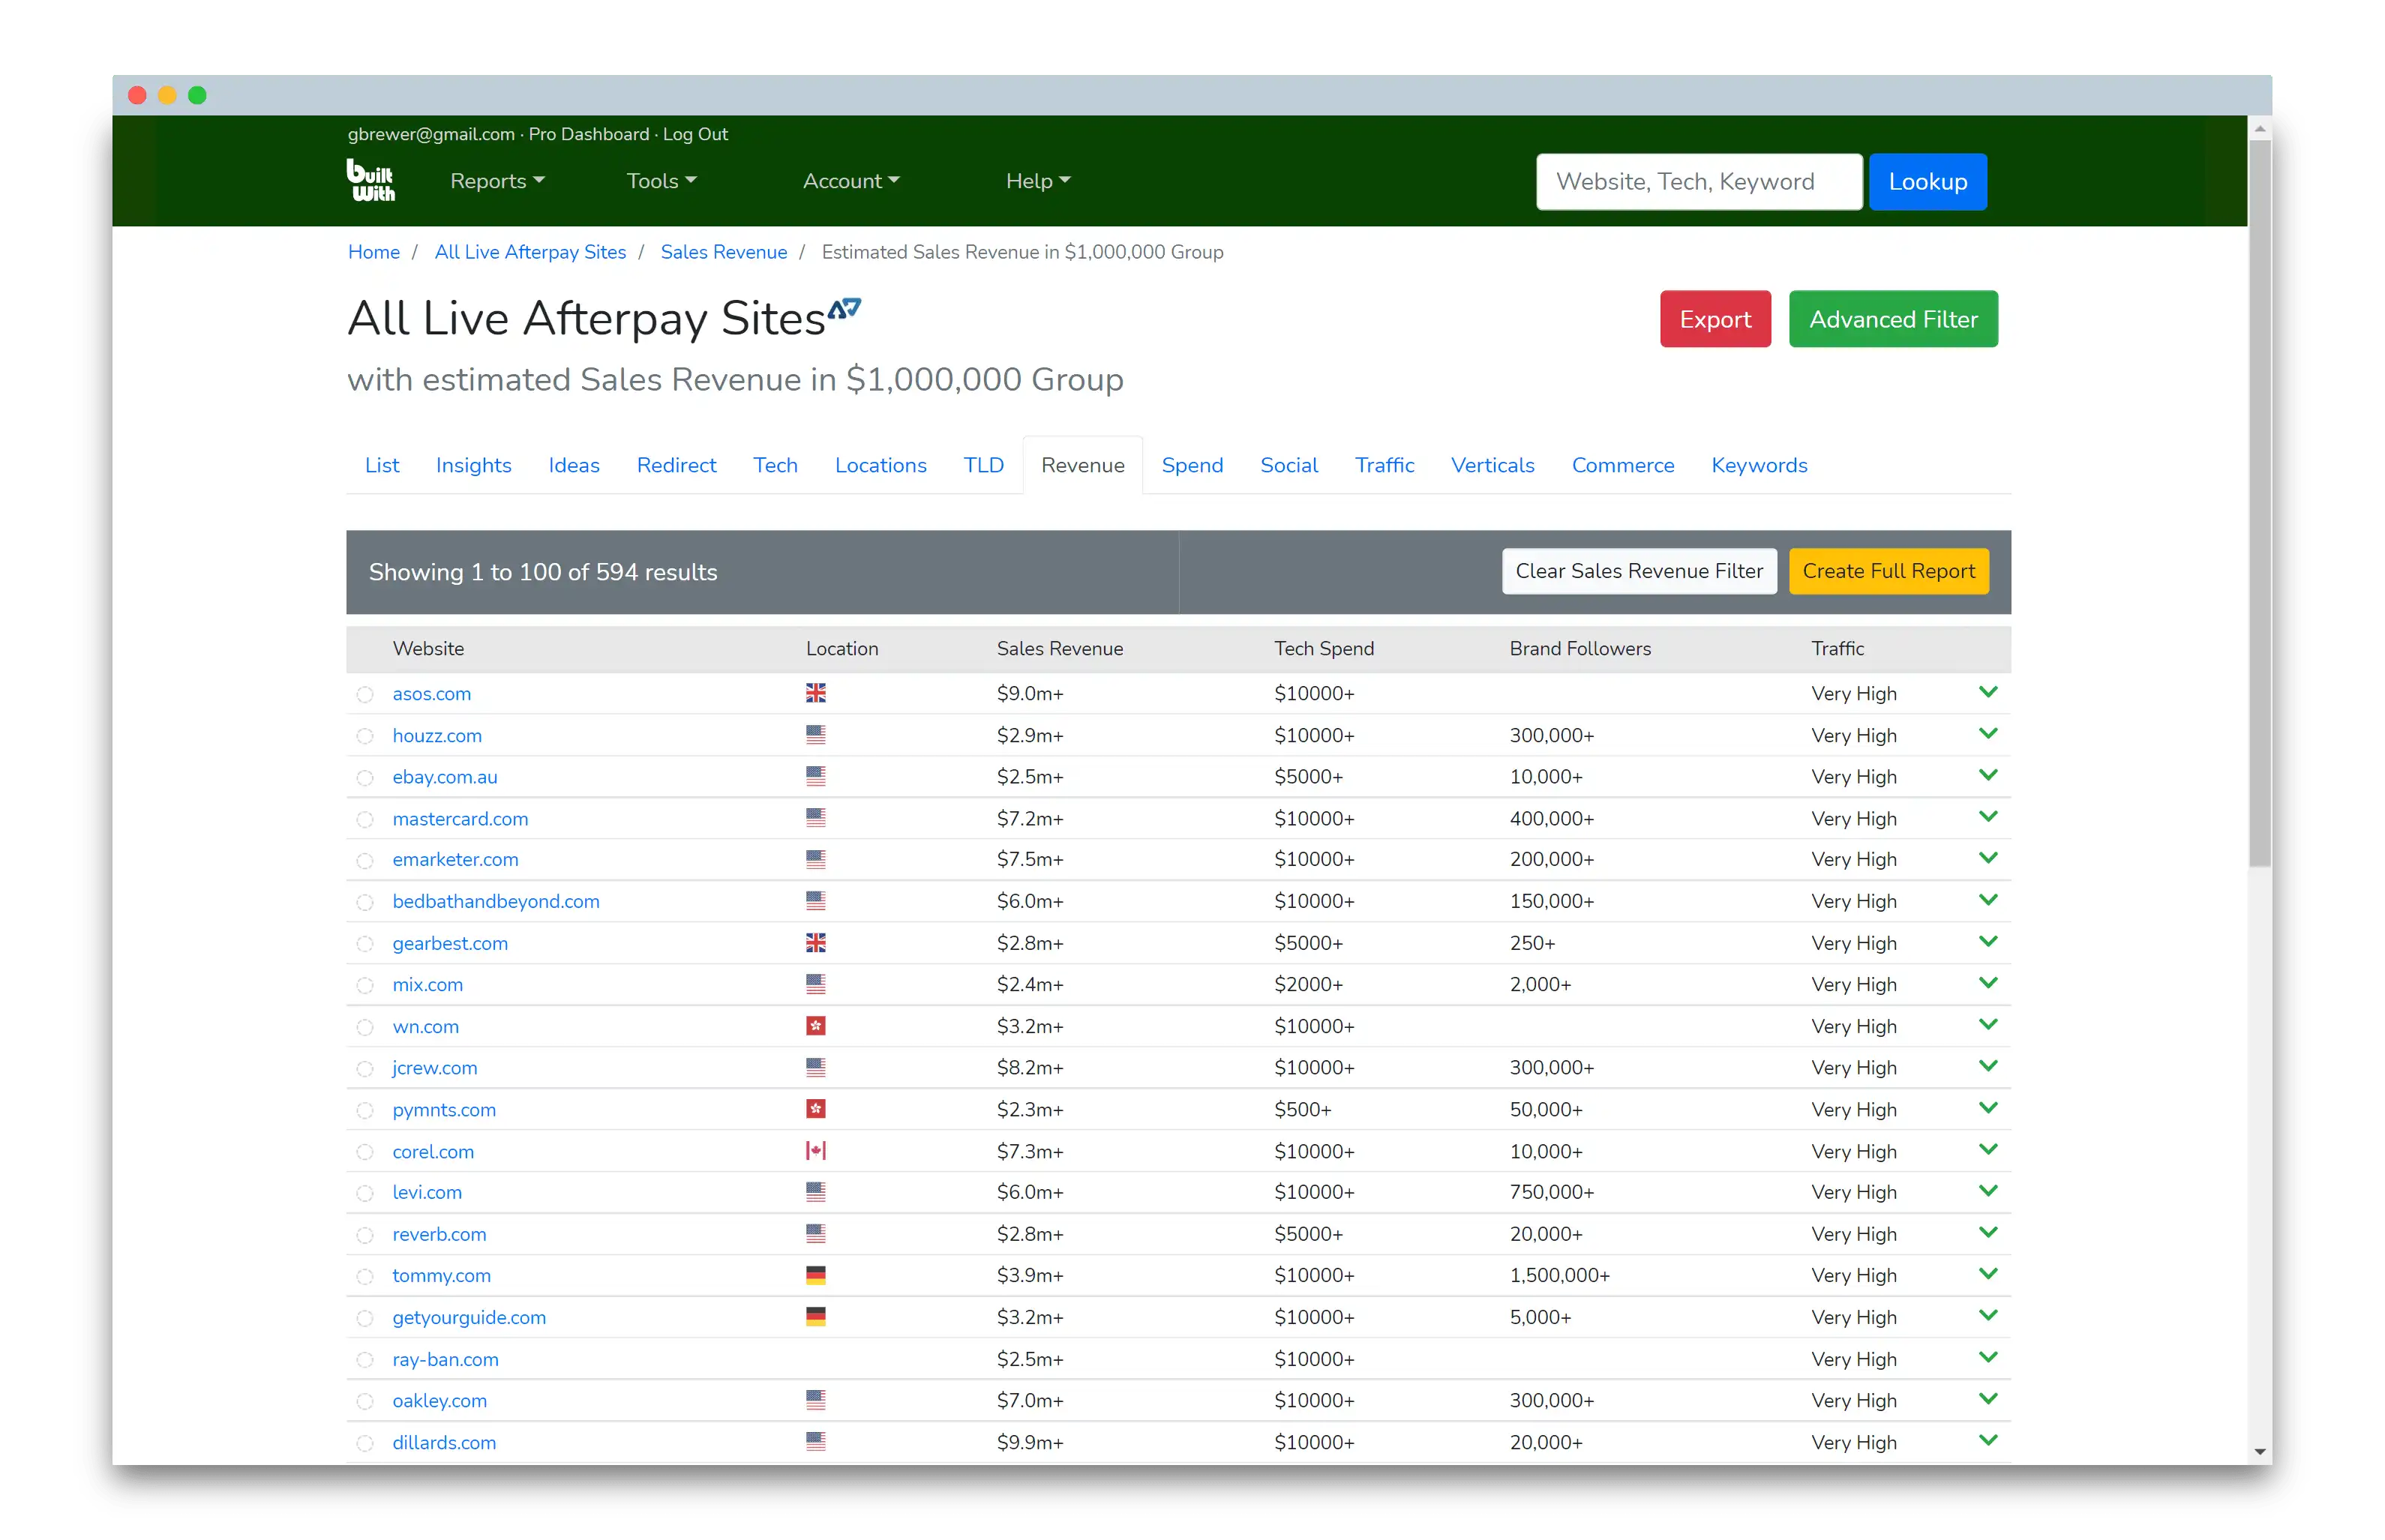
Task: Expand the asos.com row chevron
Action: pyautogui.click(x=1988, y=692)
